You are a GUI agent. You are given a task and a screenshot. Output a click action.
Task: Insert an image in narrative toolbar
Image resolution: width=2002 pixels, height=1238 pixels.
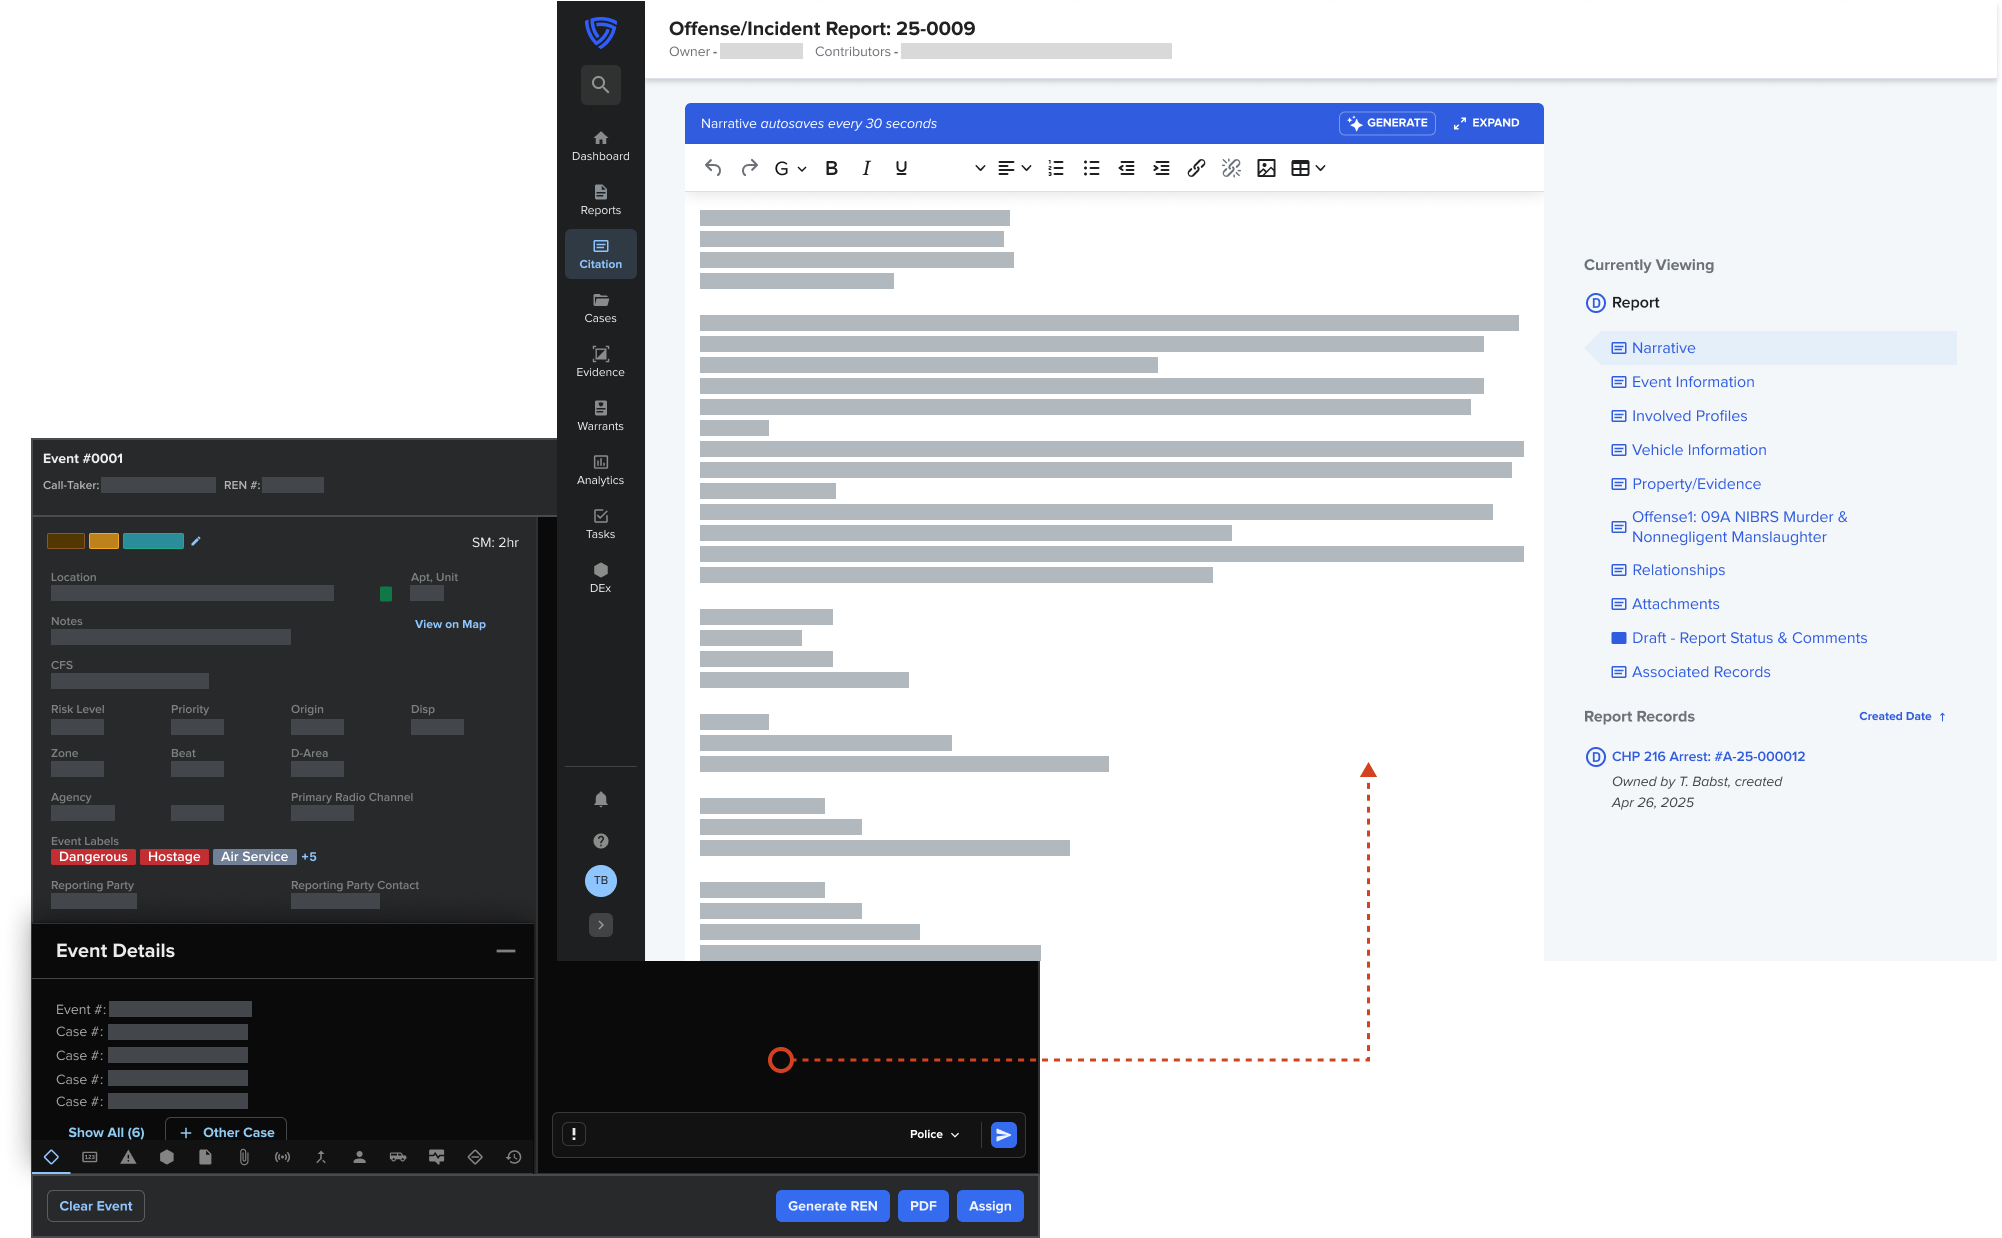(1266, 168)
